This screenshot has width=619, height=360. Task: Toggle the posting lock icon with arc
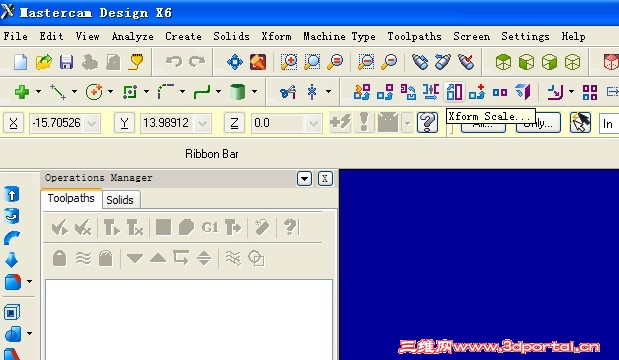point(106,259)
